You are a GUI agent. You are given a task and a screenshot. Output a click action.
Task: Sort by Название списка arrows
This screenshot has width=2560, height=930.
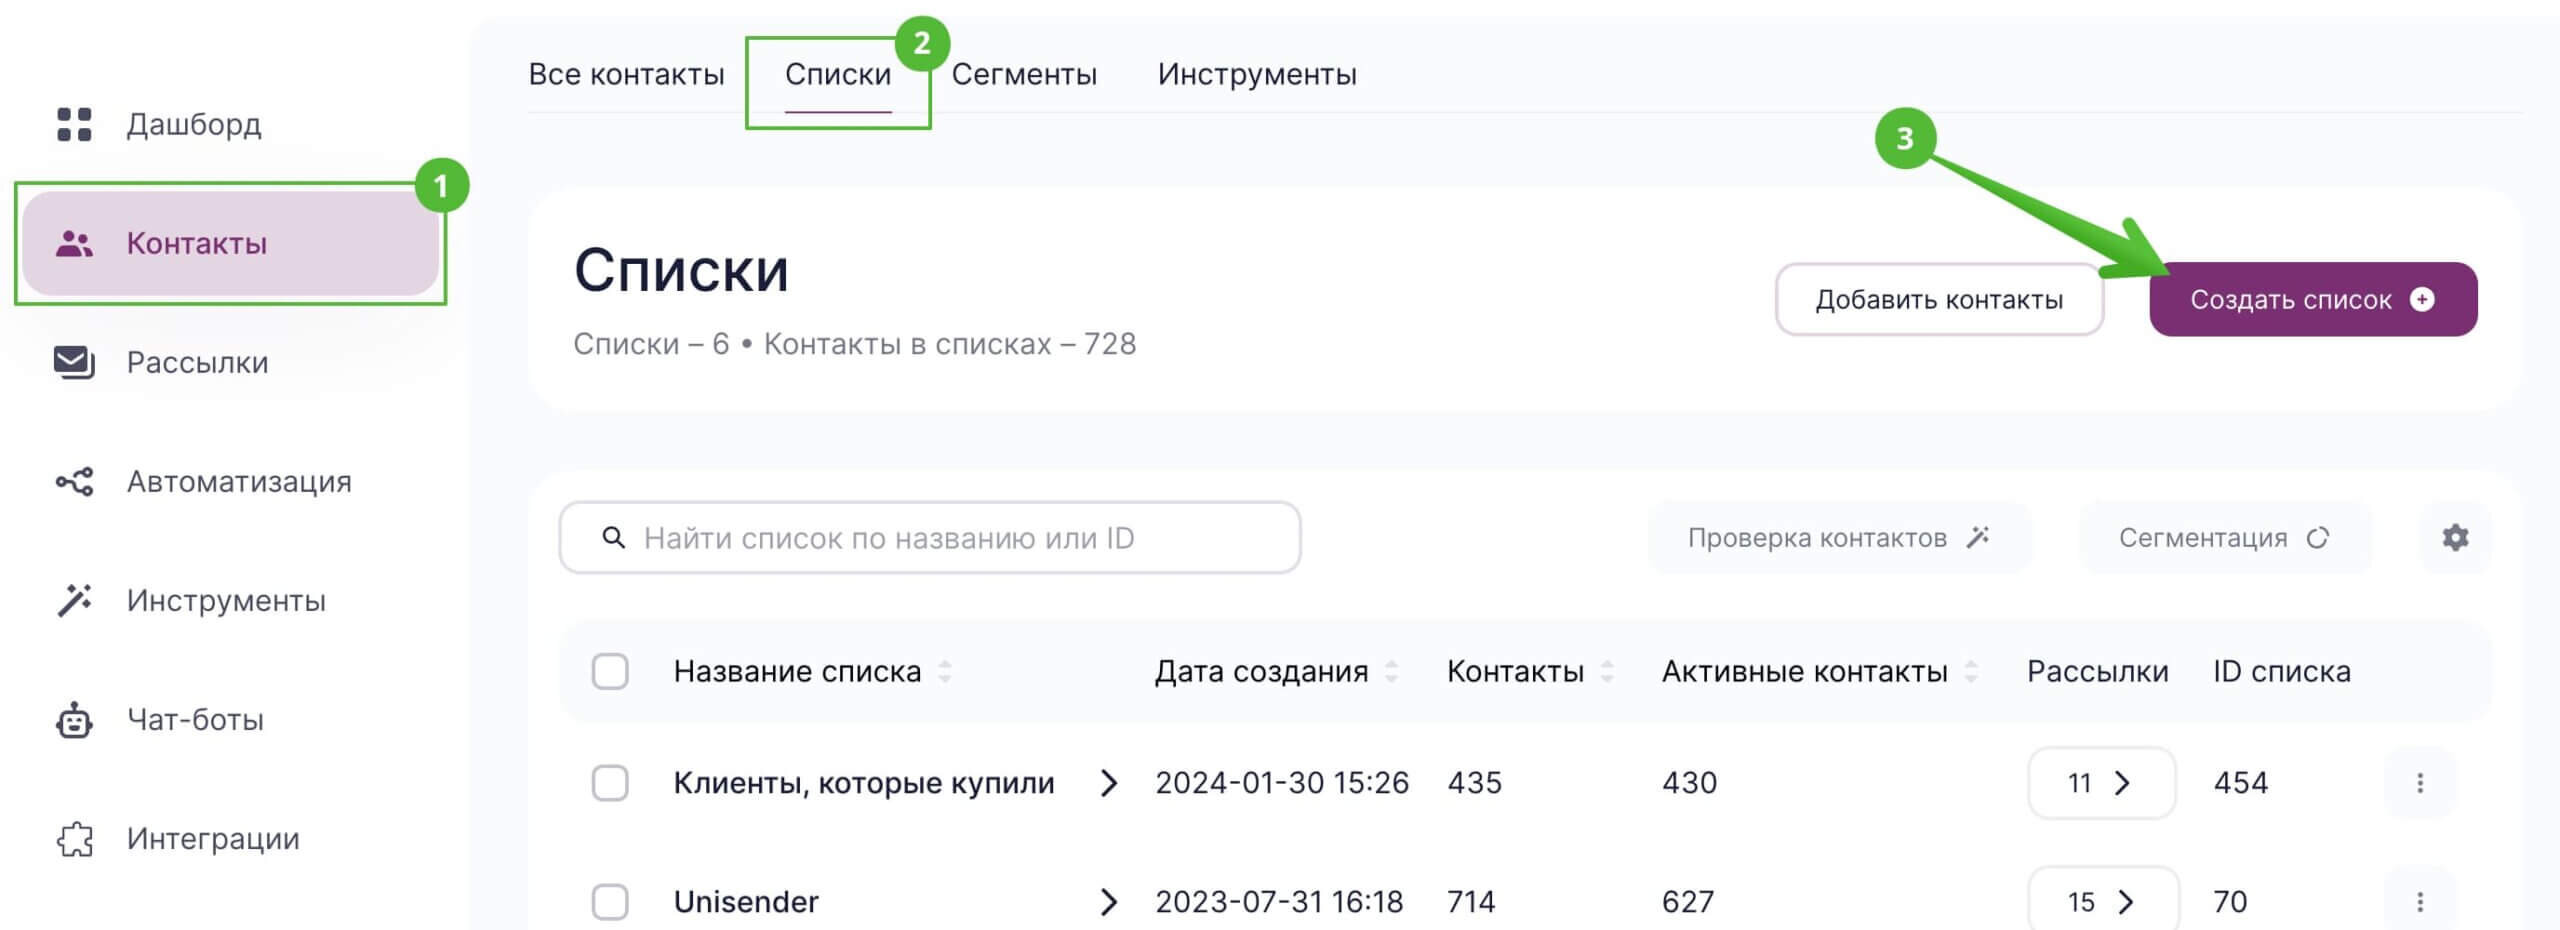pos(945,671)
